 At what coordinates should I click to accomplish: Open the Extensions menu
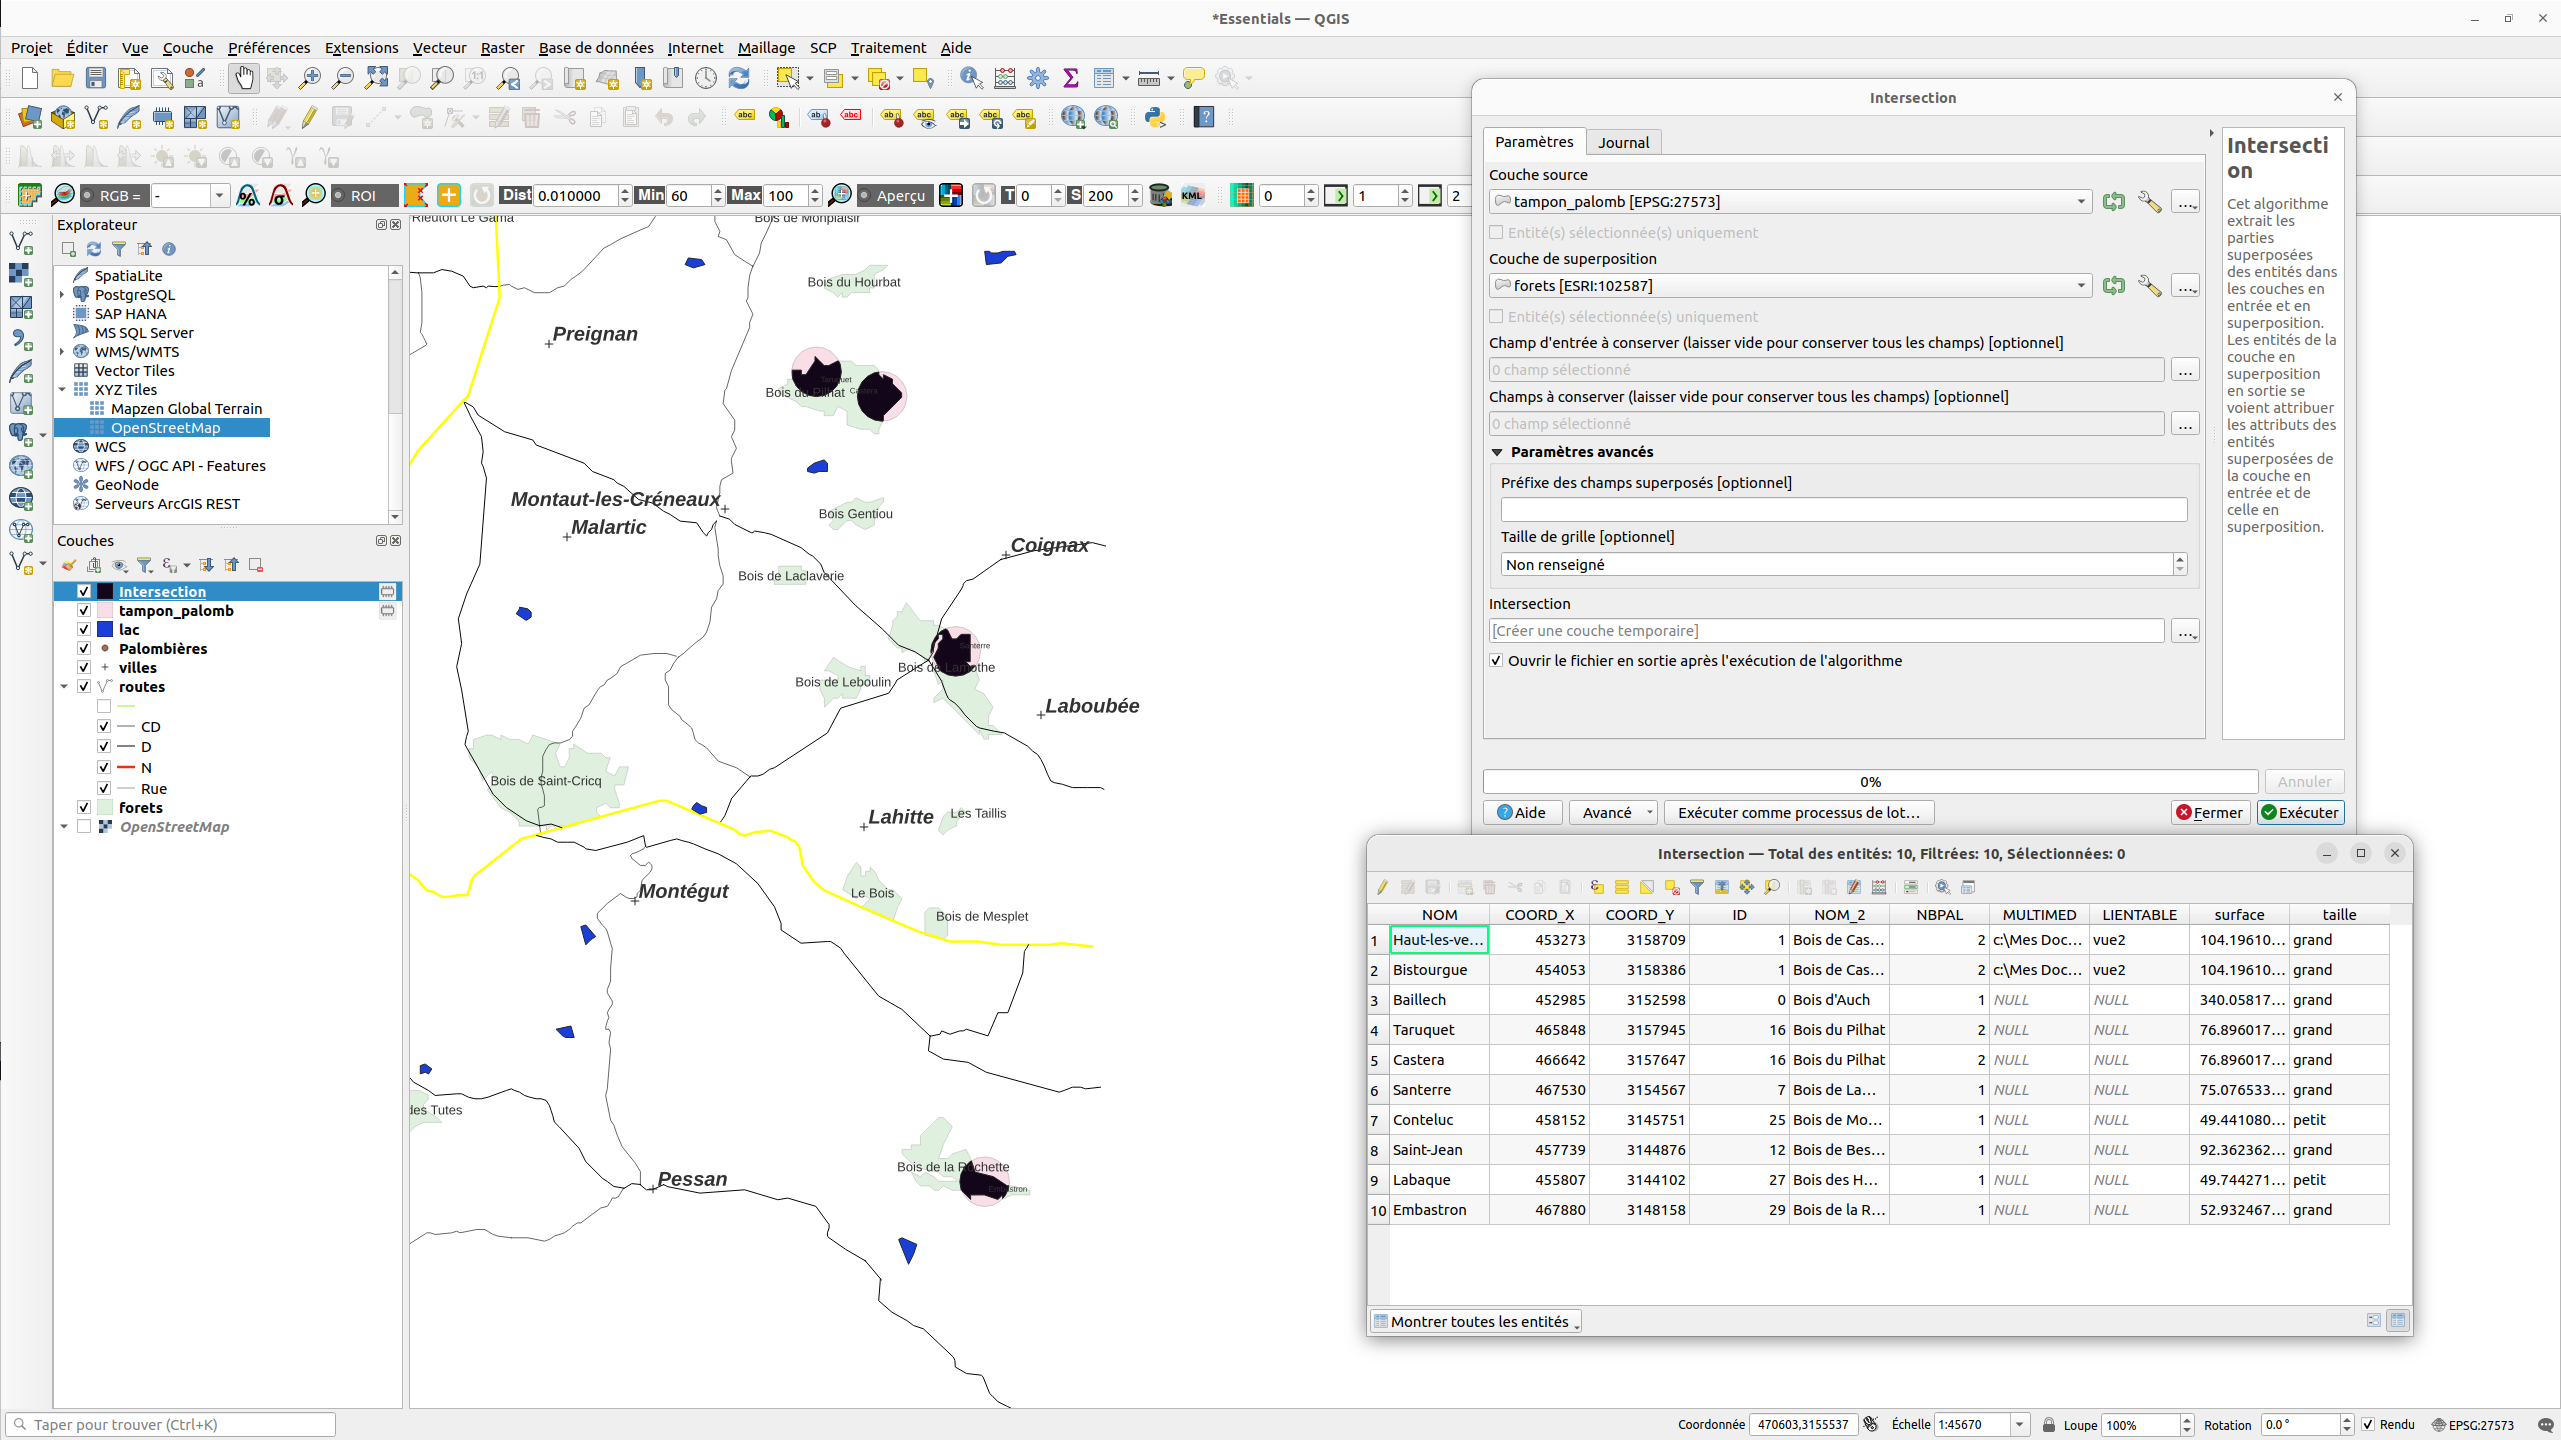pyautogui.click(x=361, y=48)
